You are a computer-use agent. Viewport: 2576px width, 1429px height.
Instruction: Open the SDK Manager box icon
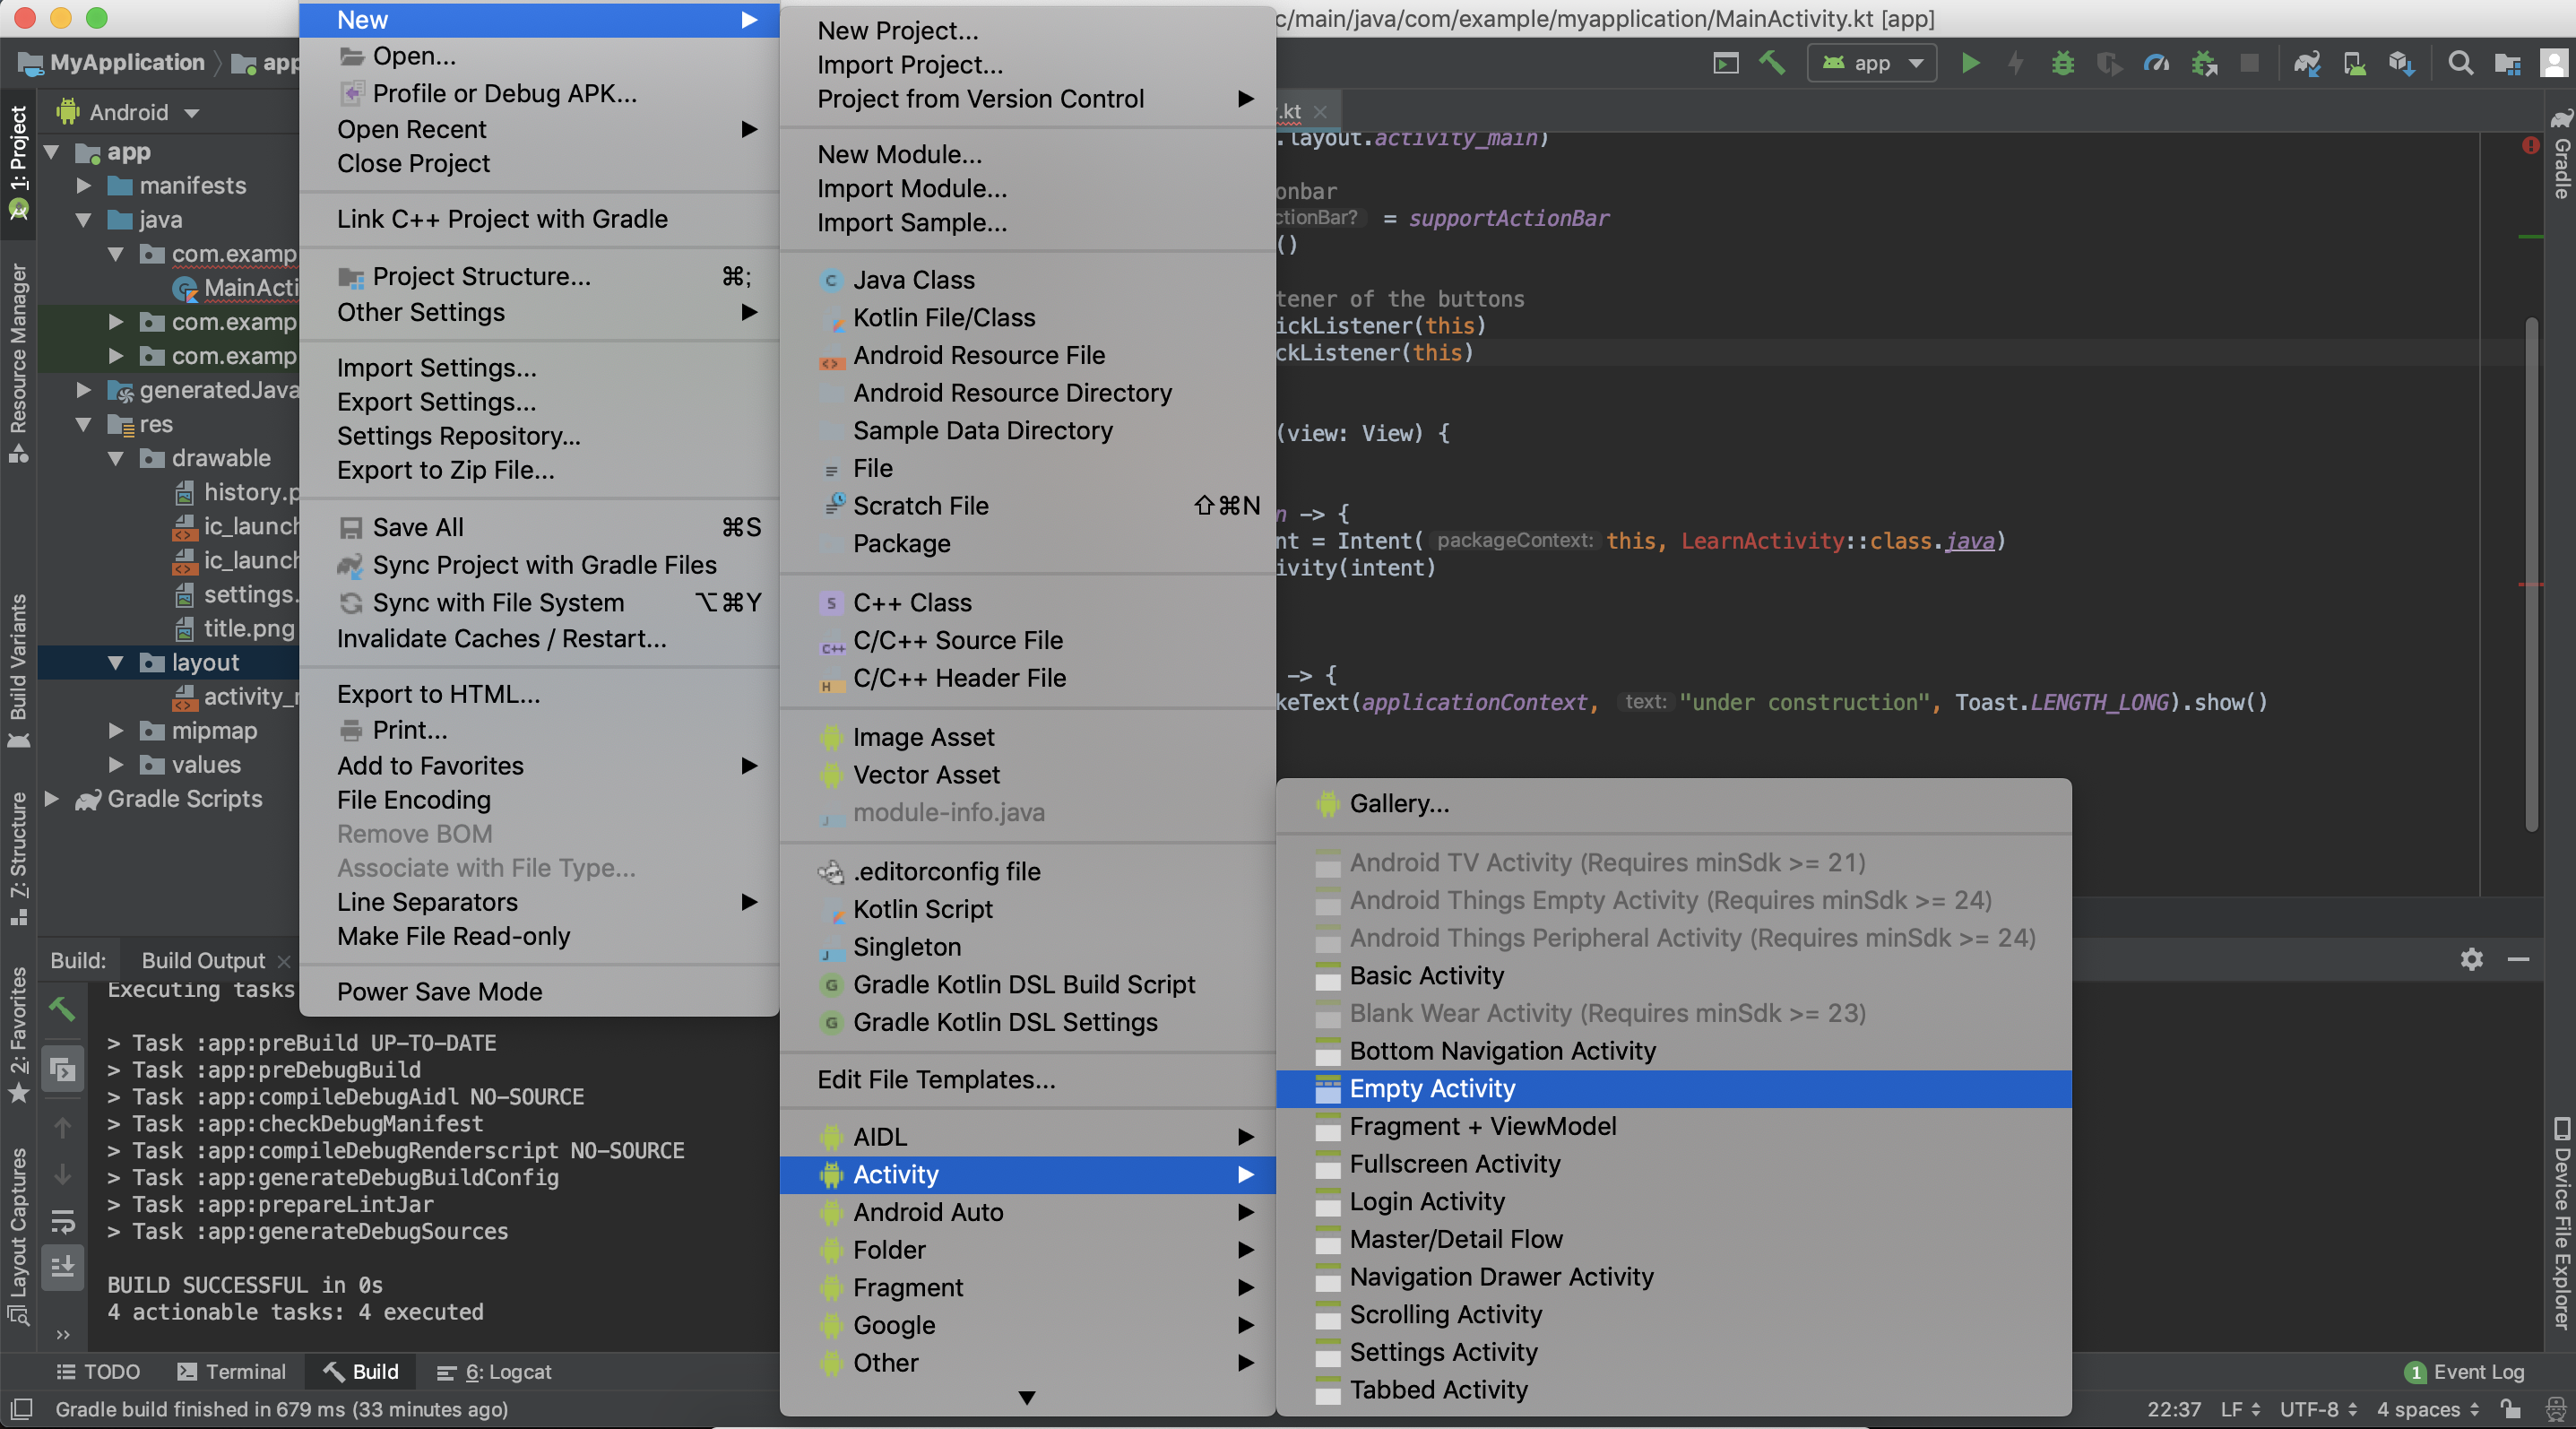2402,64
